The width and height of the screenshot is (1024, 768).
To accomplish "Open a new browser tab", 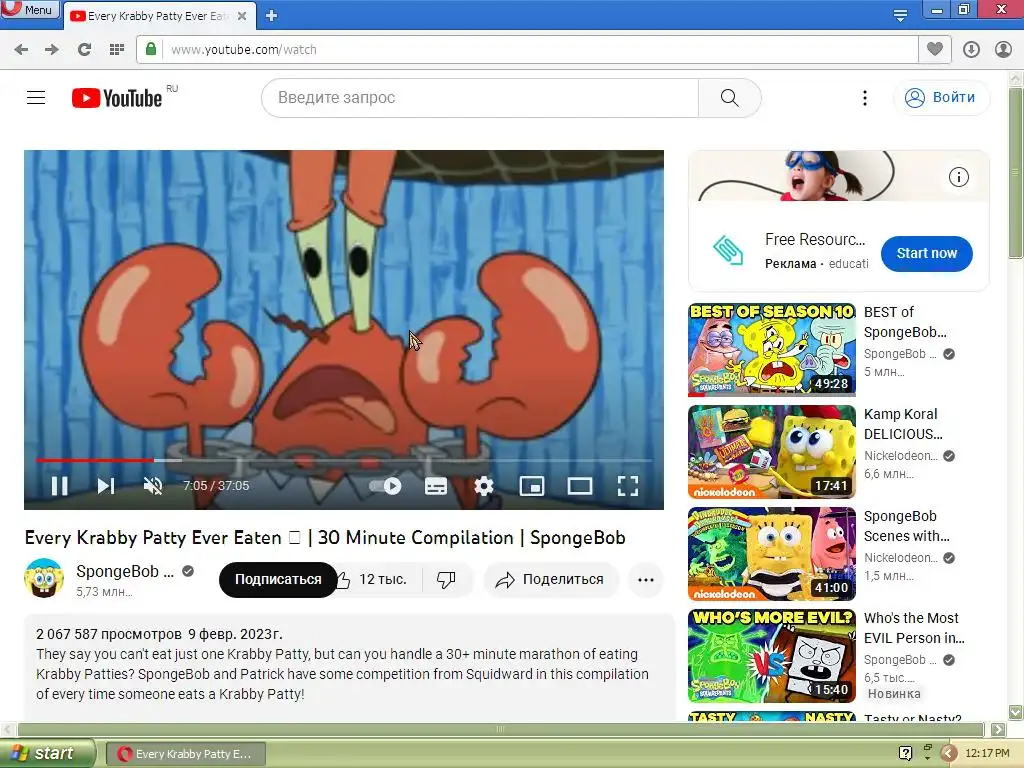I will point(272,16).
